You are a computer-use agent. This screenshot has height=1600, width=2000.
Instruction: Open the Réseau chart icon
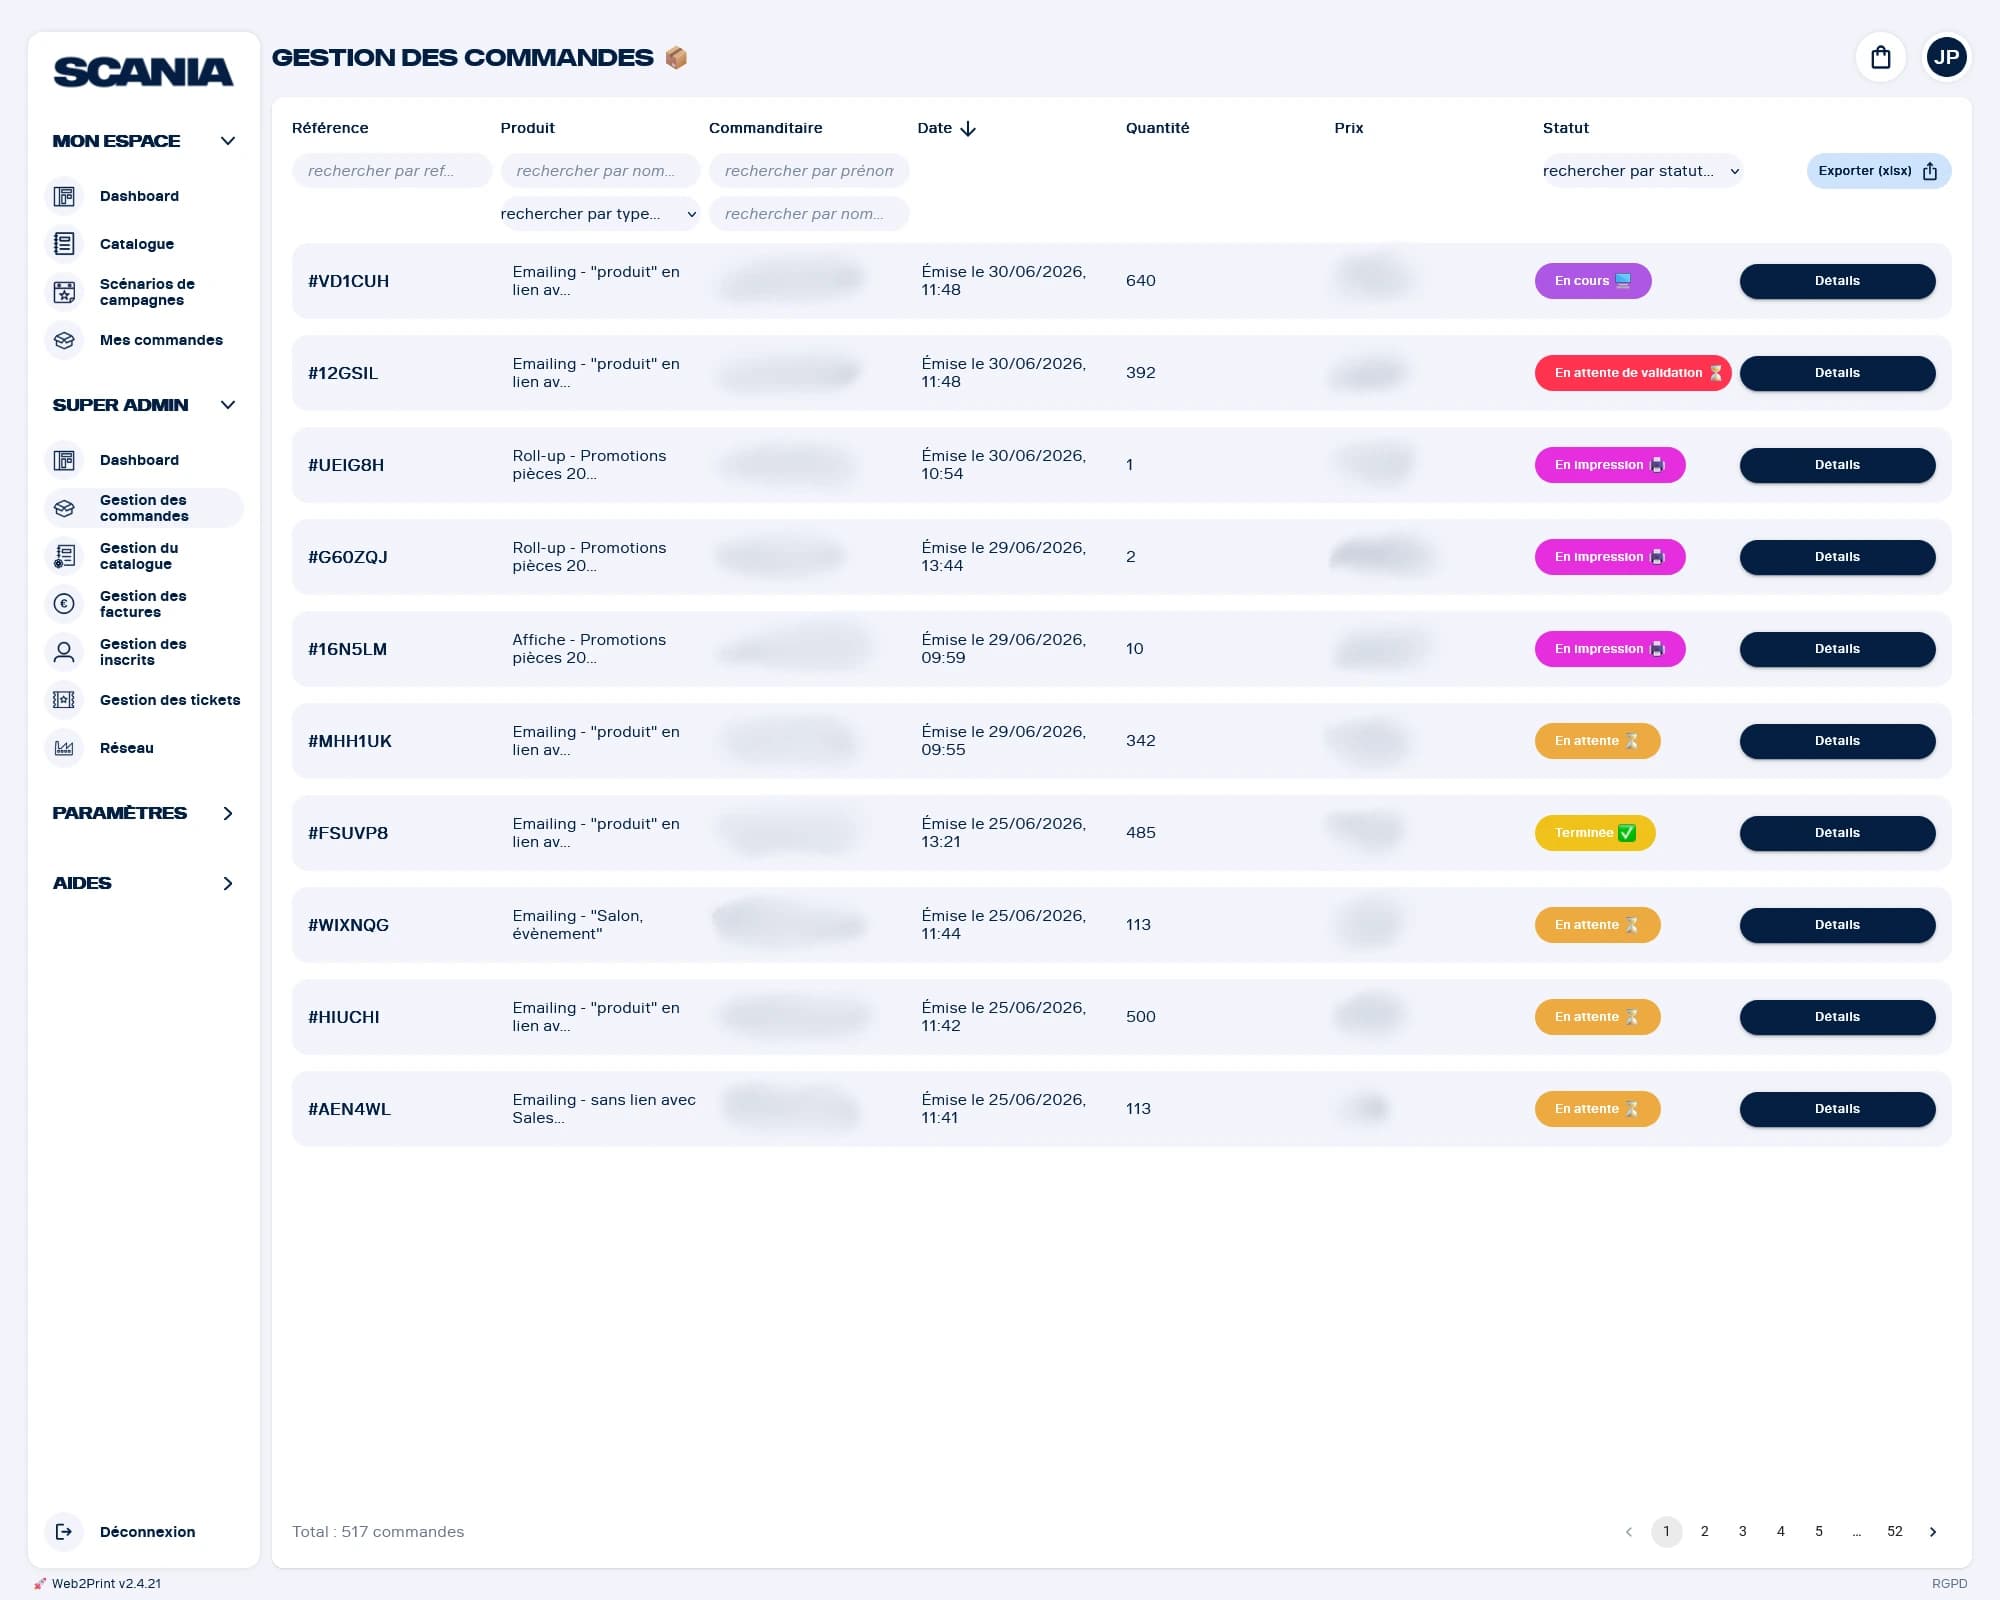[x=64, y=748]
